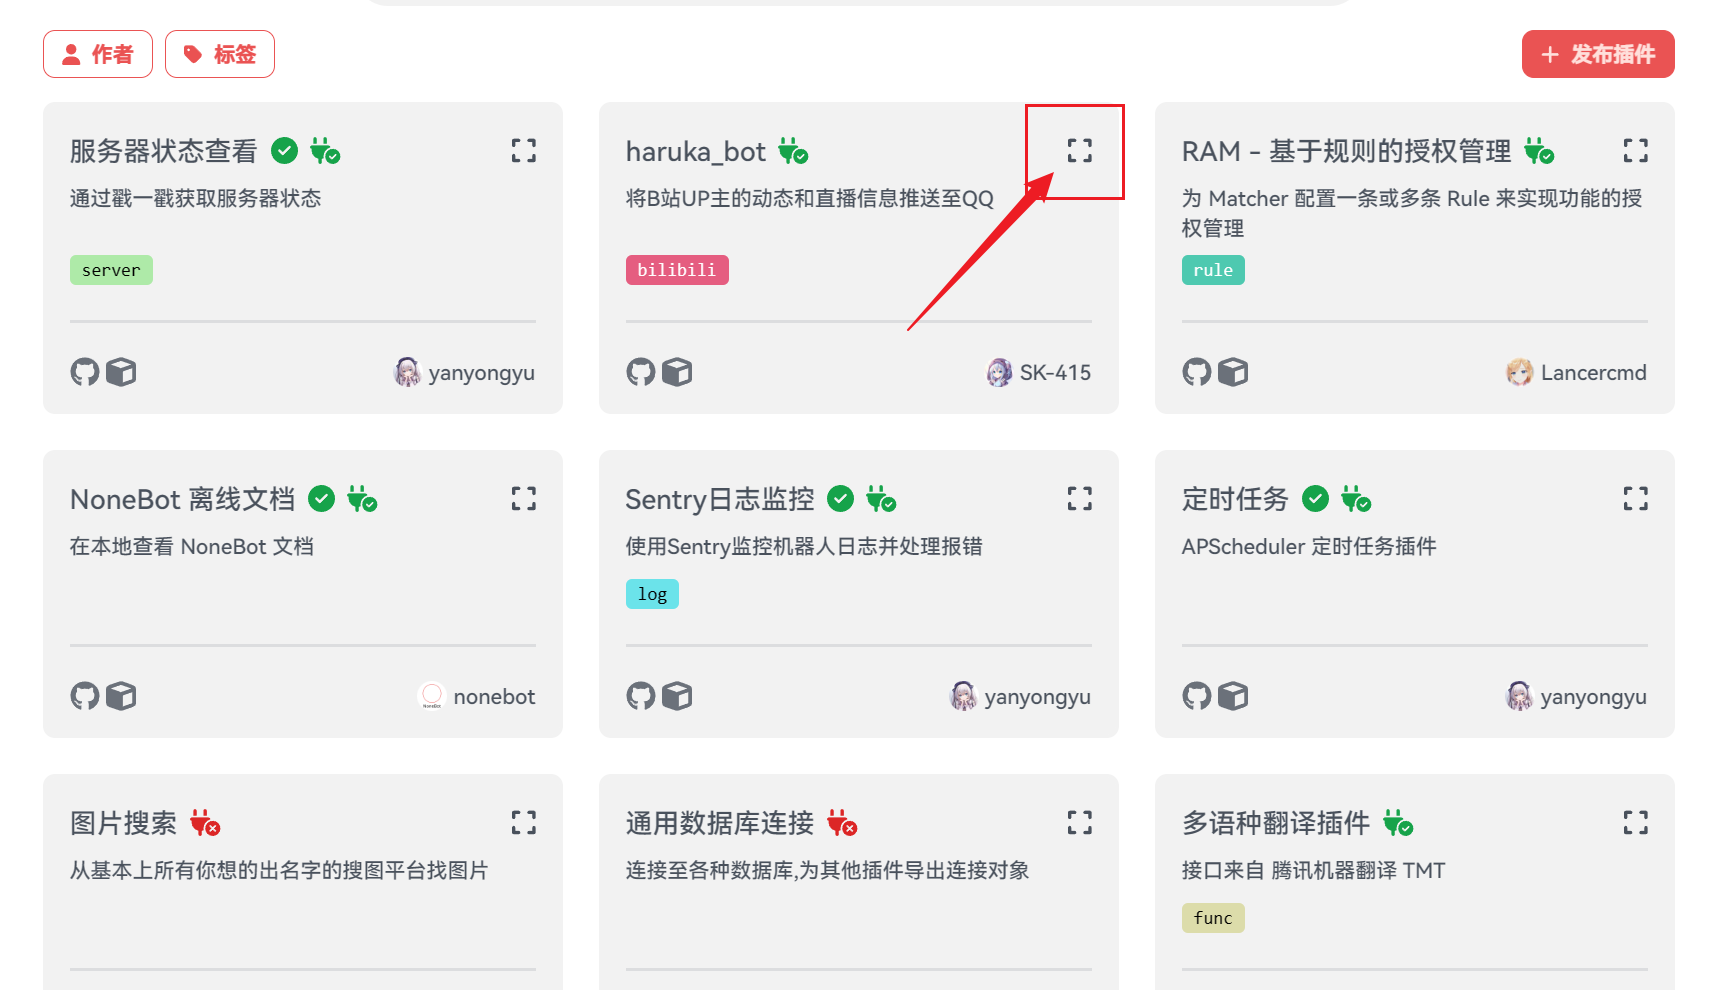Click green plug status on 服务器状态查看
This screenshot has height=990, width=1715.
(325, 151)
